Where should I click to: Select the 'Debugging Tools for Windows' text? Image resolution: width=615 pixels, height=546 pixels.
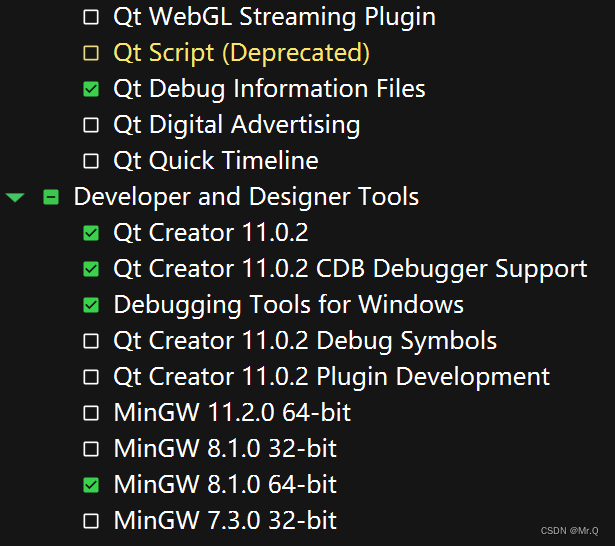pyautogui.click(x=289, y=305)
